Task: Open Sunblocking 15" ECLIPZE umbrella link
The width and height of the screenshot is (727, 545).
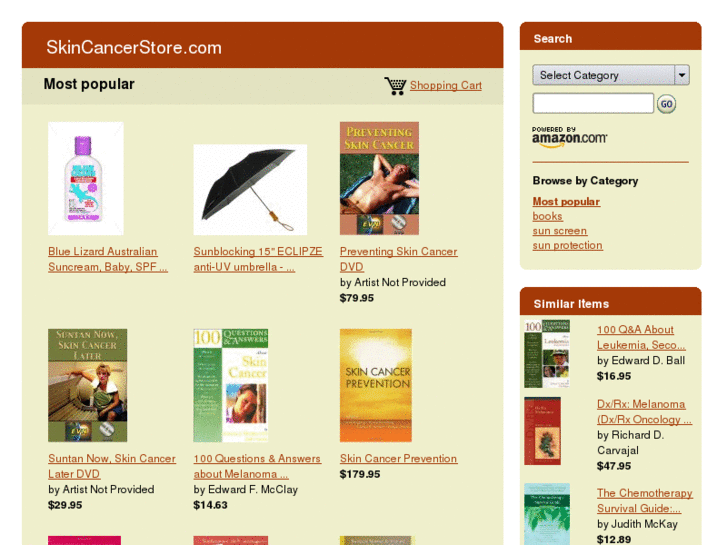Action: tap(258, 259)
